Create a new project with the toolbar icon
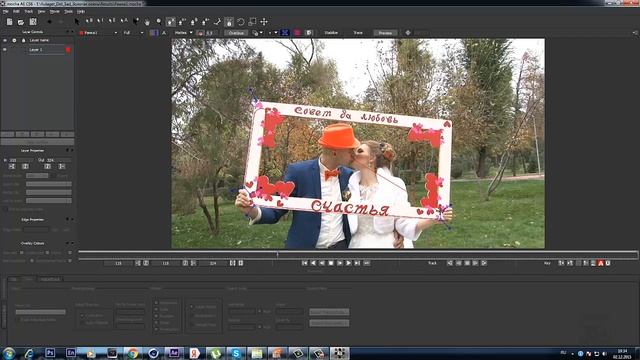 pyautogui.click(x=9, y=22)
